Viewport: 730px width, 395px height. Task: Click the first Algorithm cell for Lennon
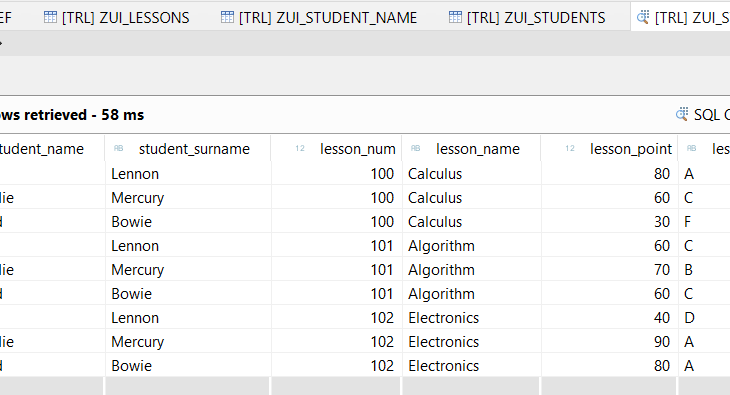(x=471, y=246)
